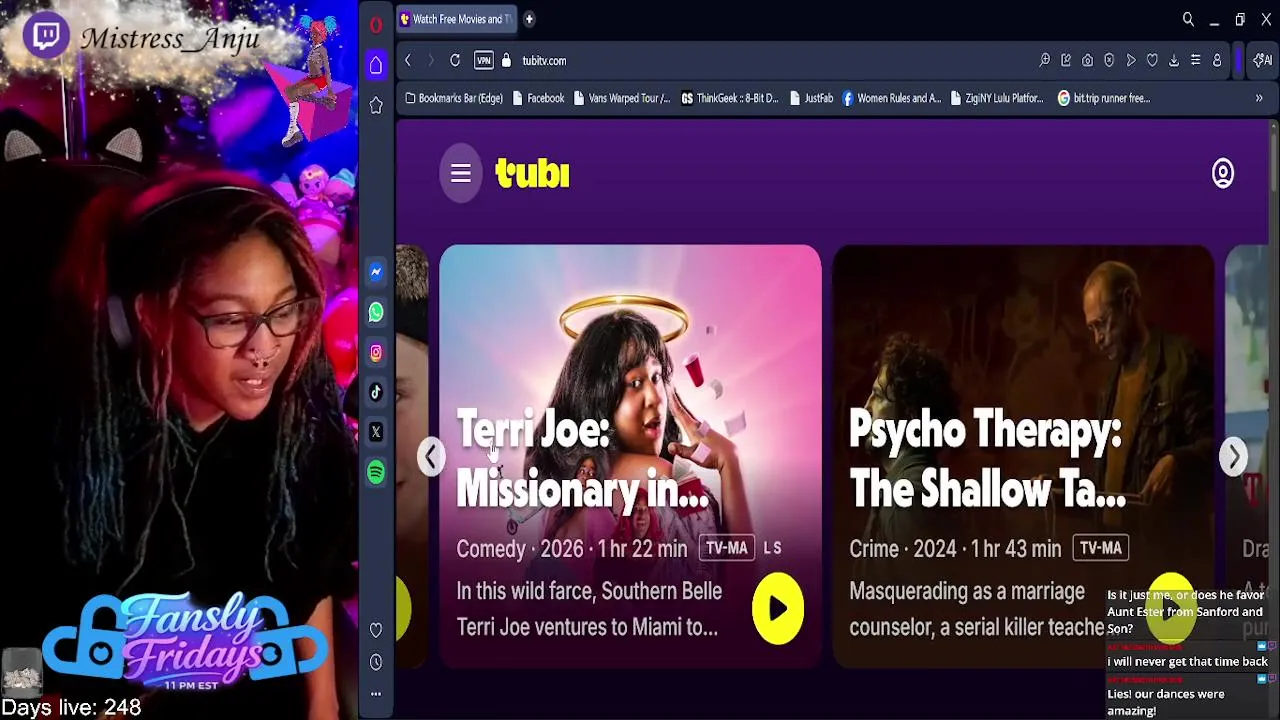Screen dimensions: 1280x720
Task: Open the Terri Joe: Missionary title text
Action: tap(582, 460)
